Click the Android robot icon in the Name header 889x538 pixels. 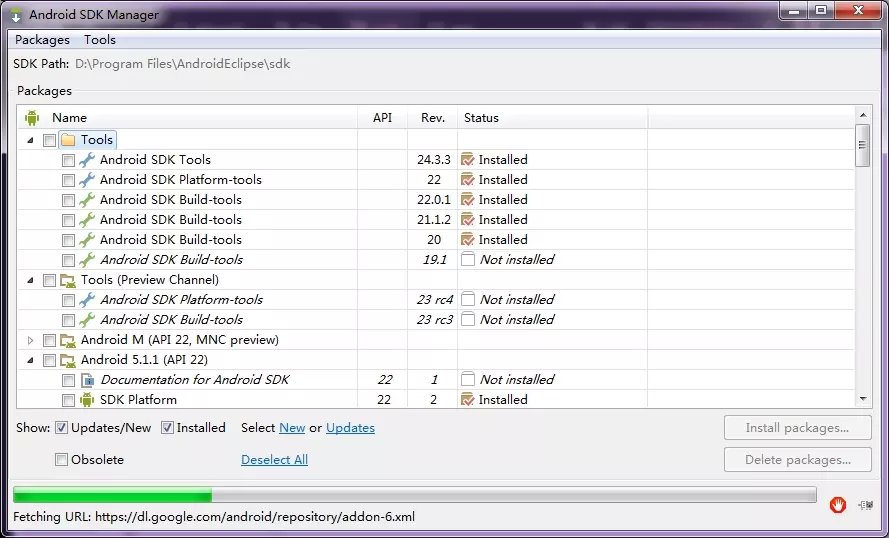[x=32, y=118]
